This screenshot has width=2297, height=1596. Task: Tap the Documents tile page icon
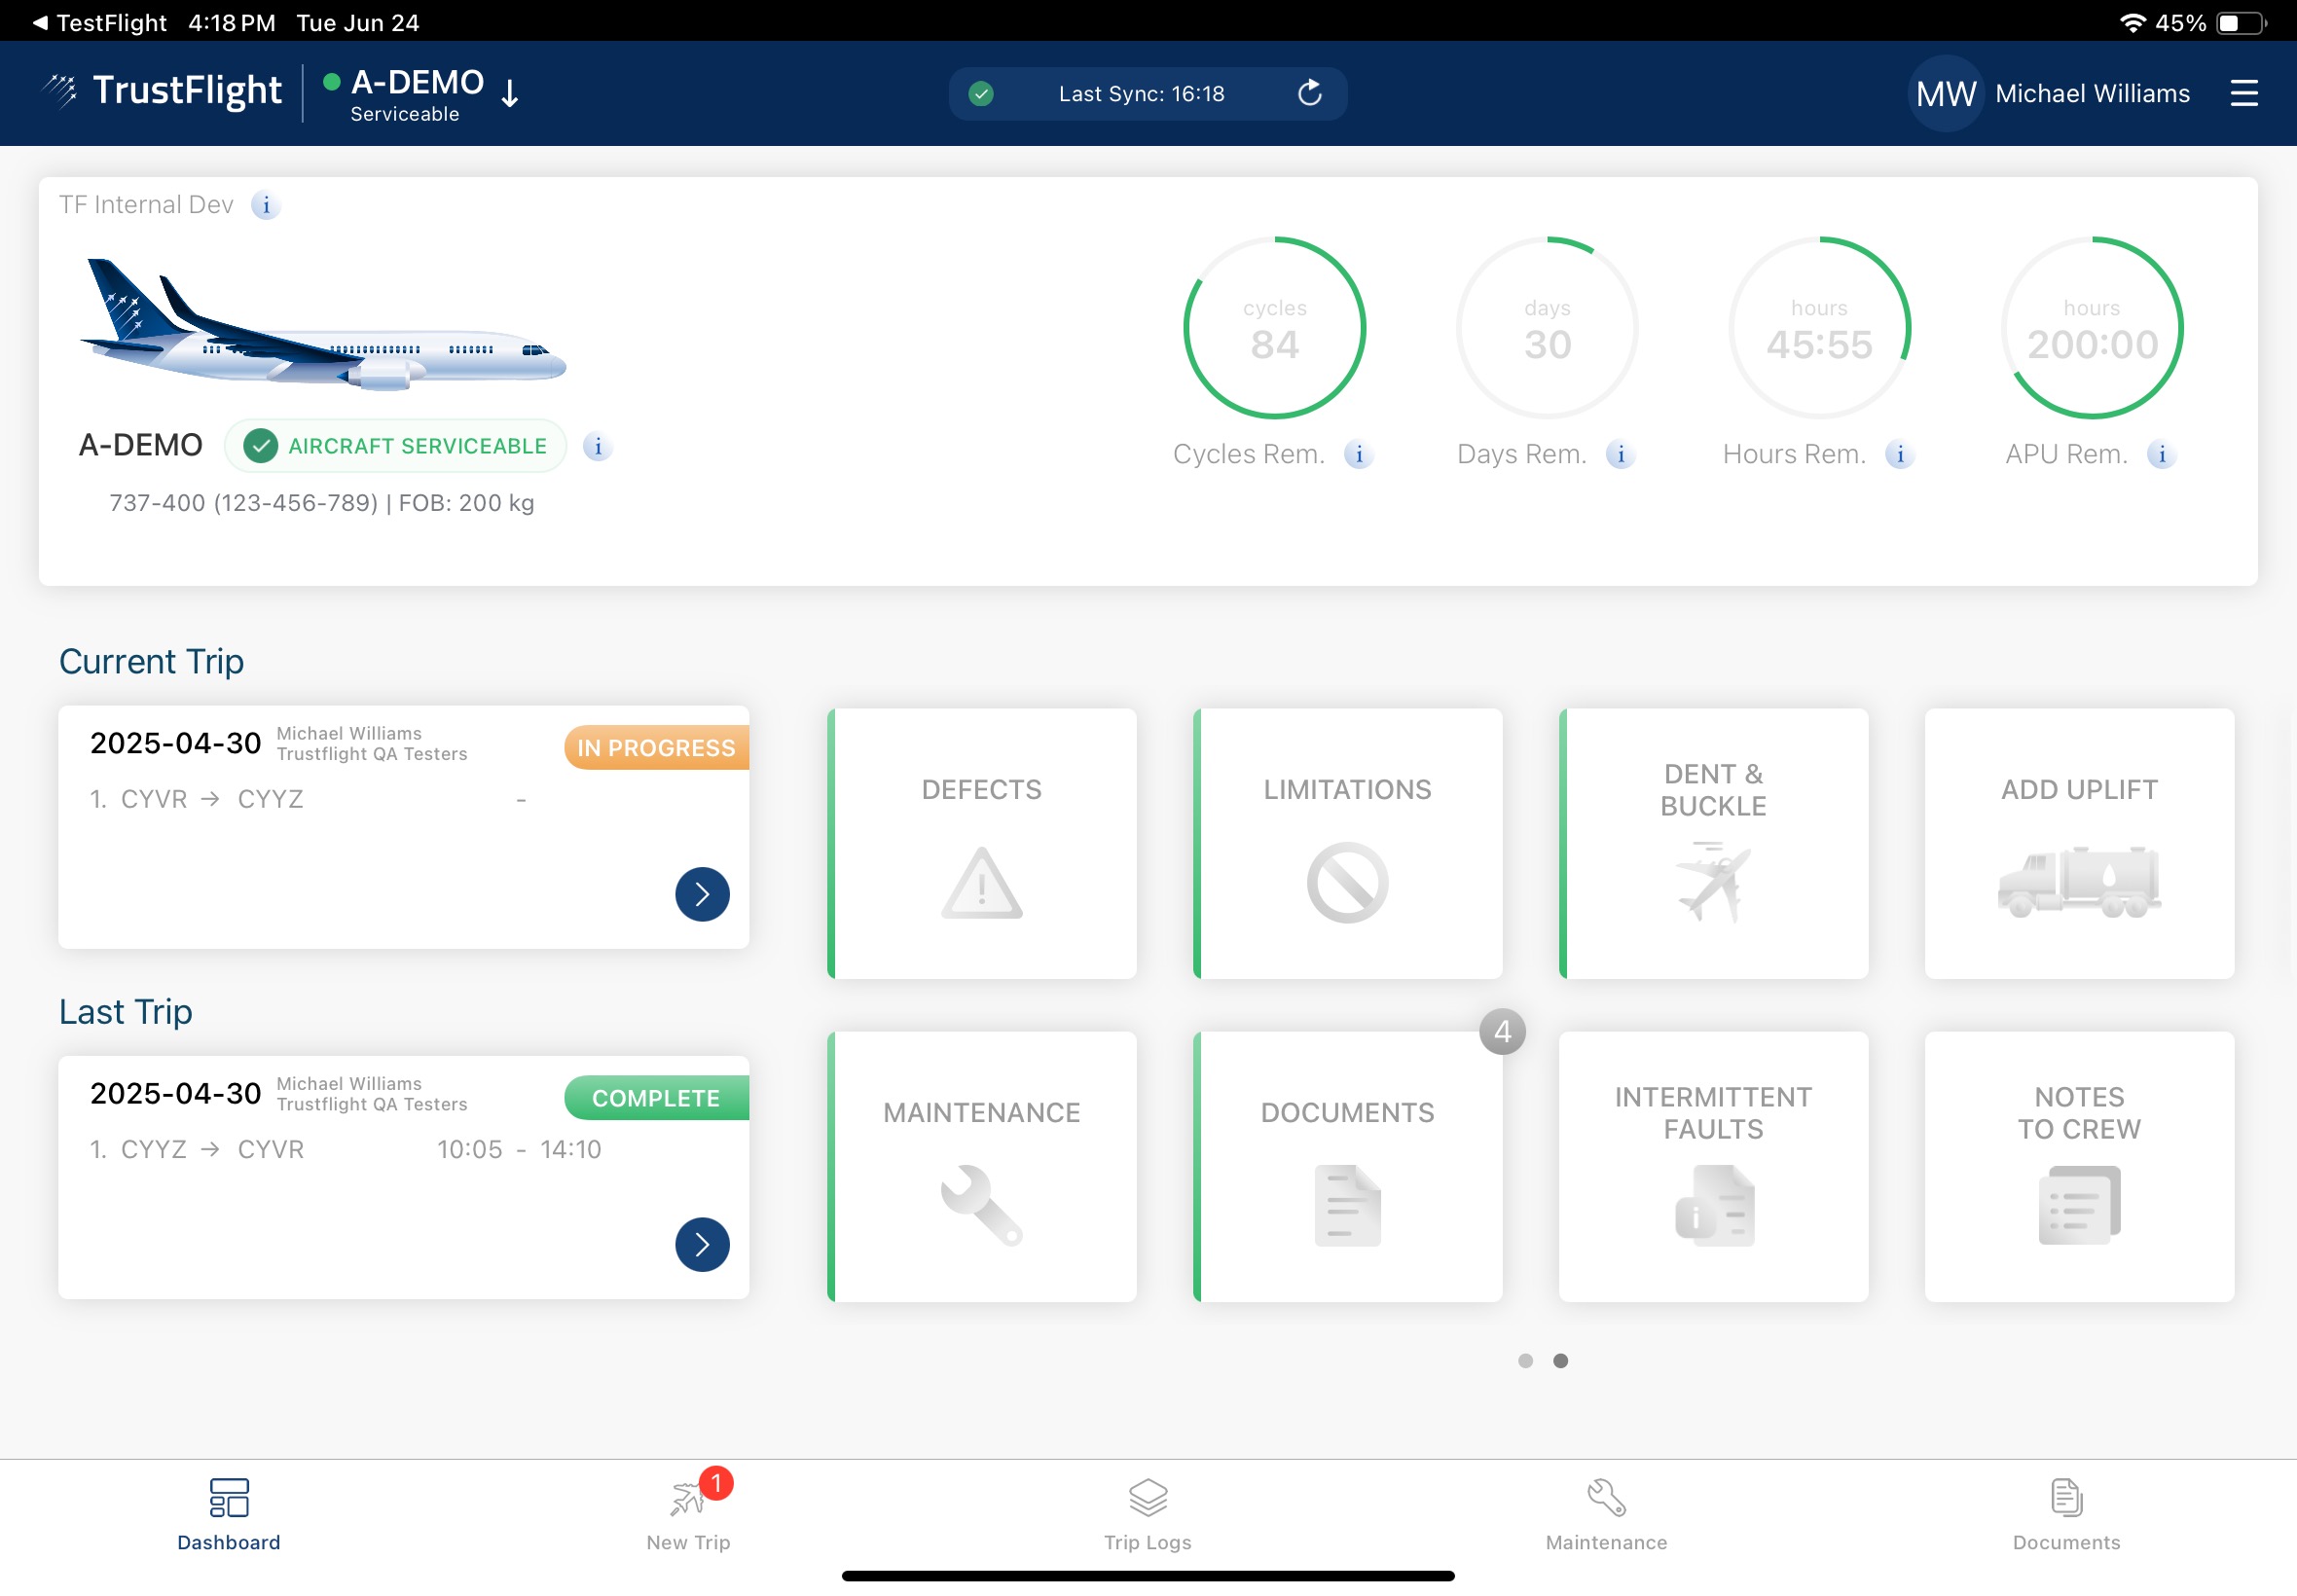pos(1347,1205)
